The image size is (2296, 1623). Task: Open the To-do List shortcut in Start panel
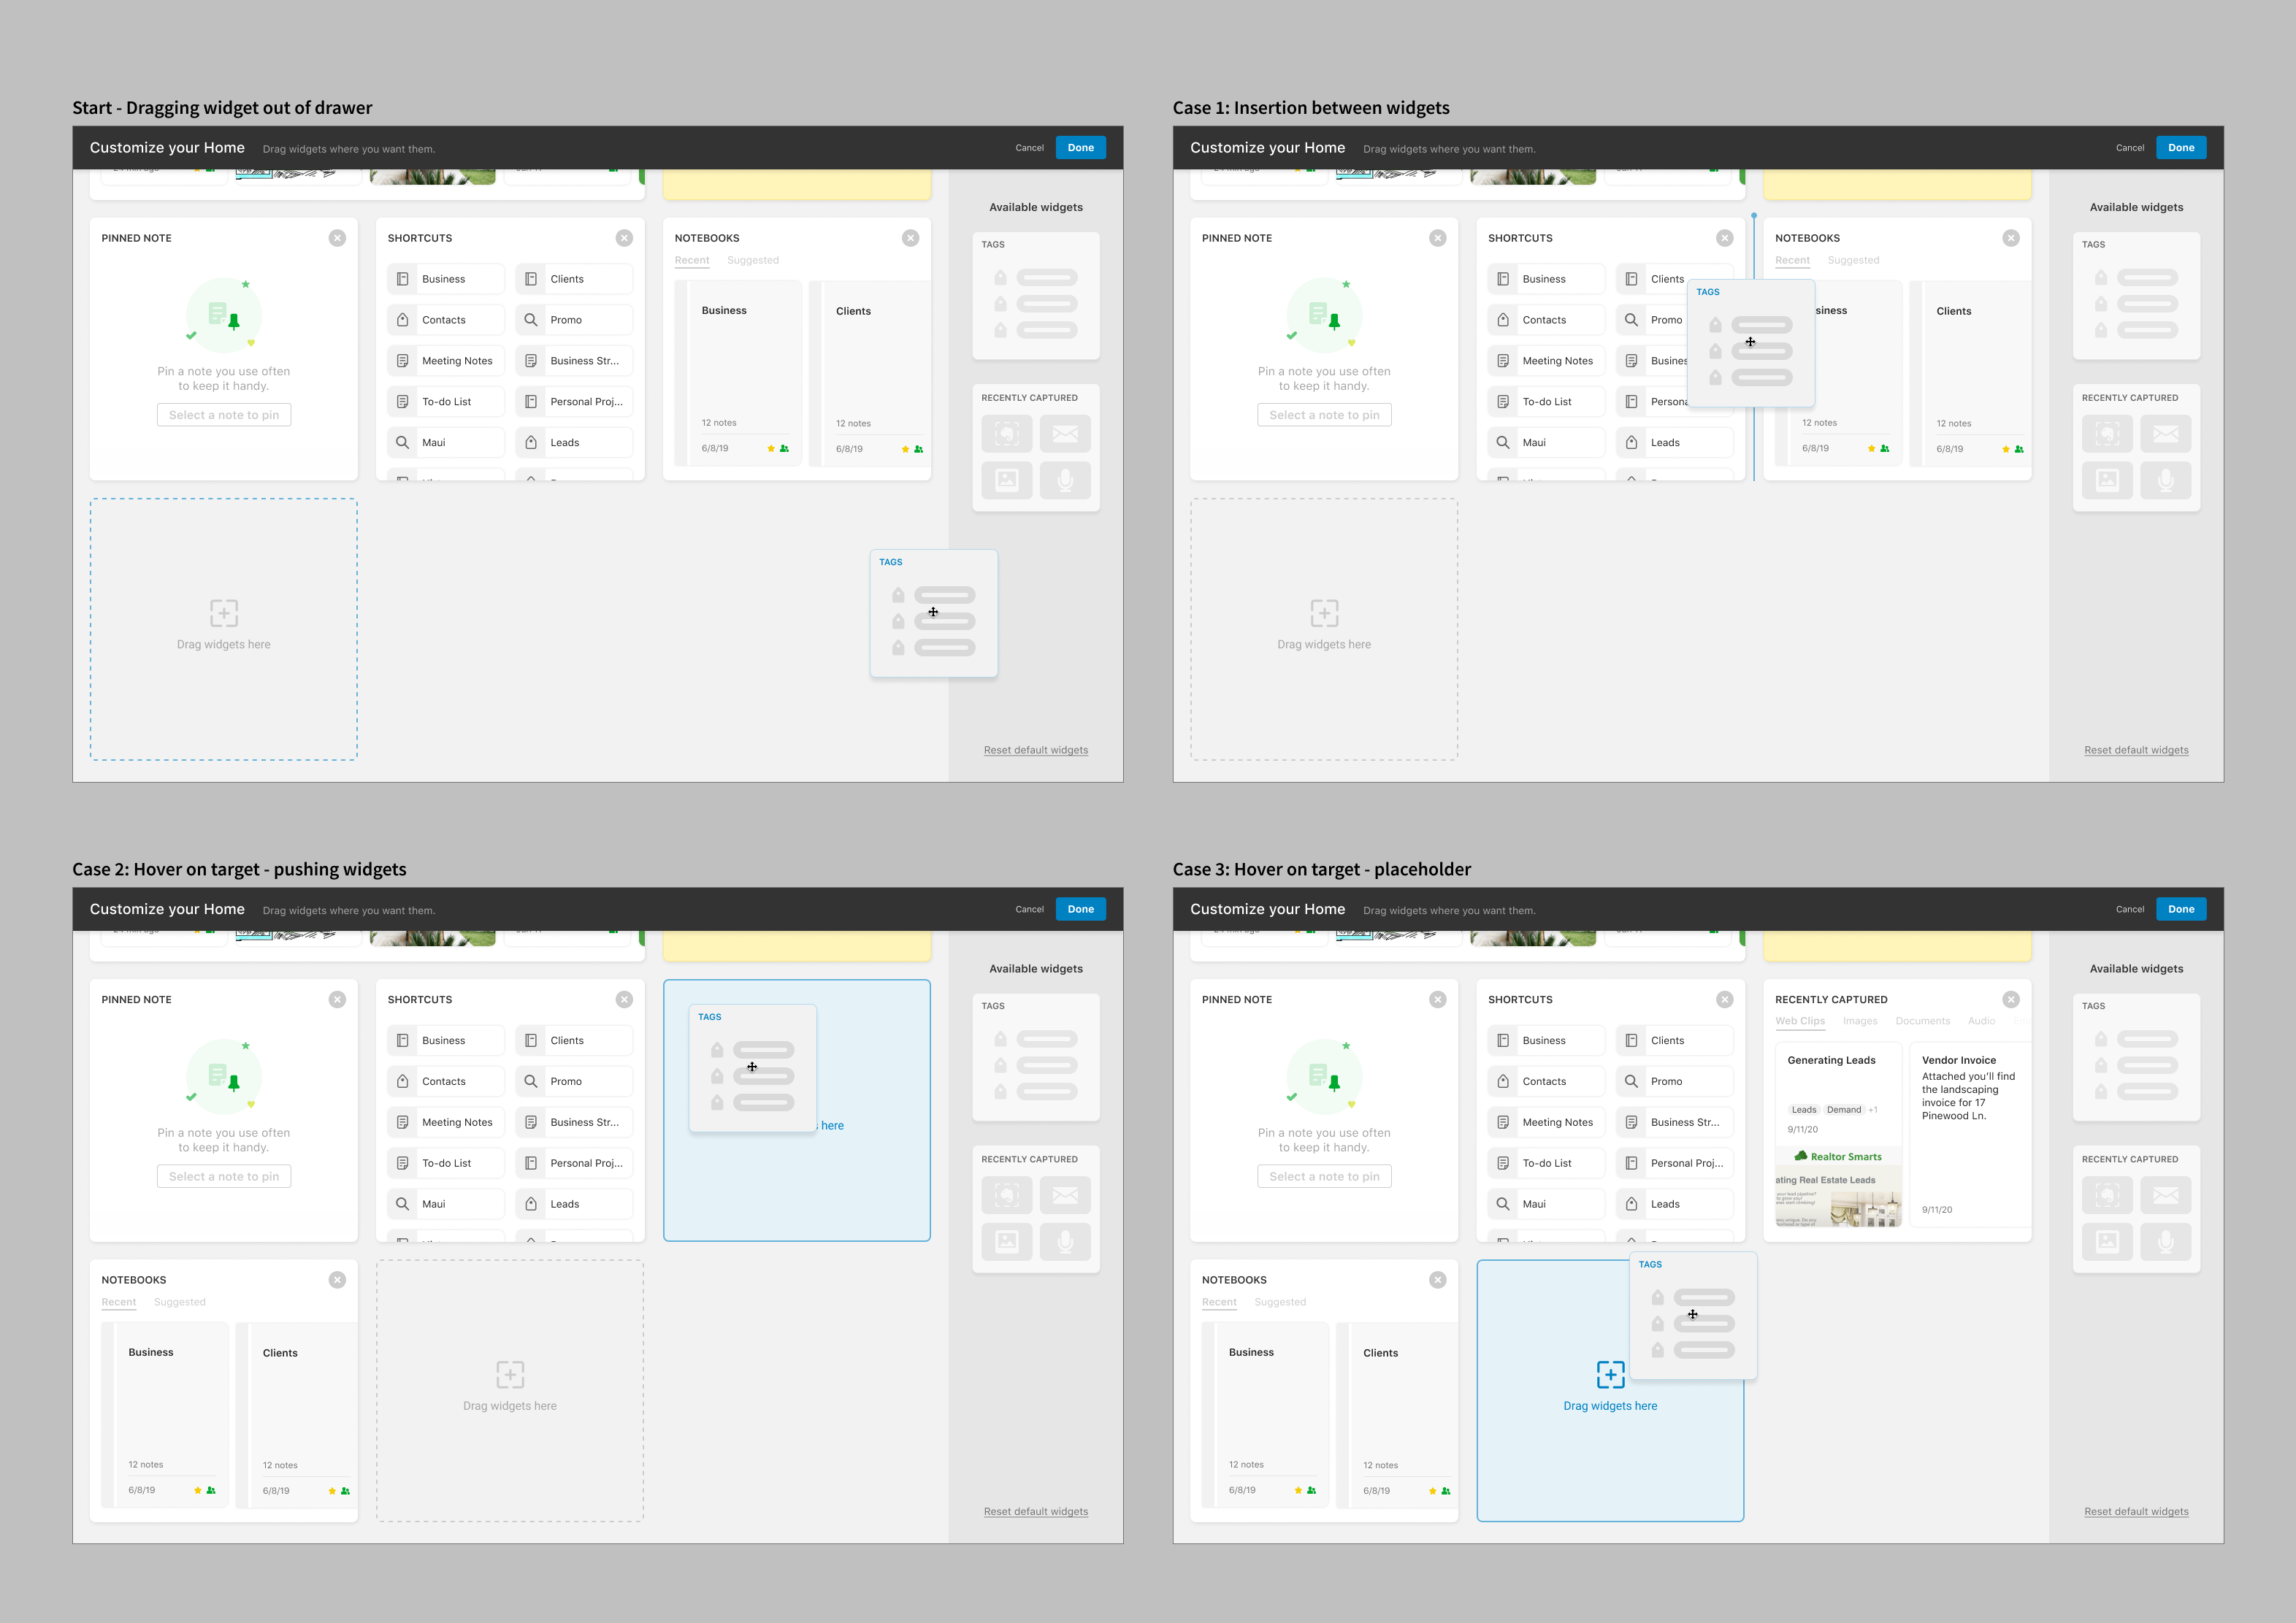[446, 402]
